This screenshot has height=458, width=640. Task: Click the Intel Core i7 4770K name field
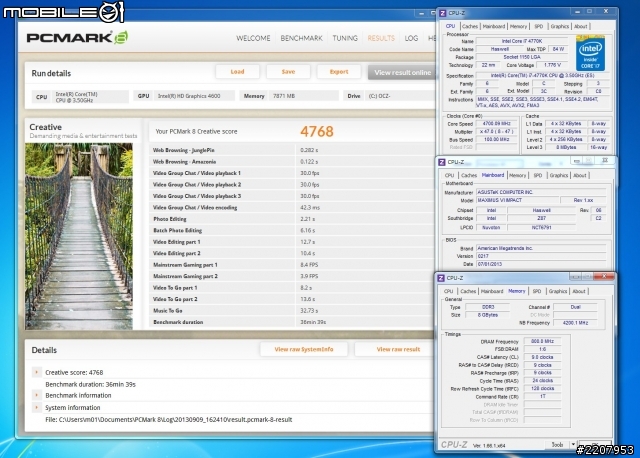(x=522, y=41)
